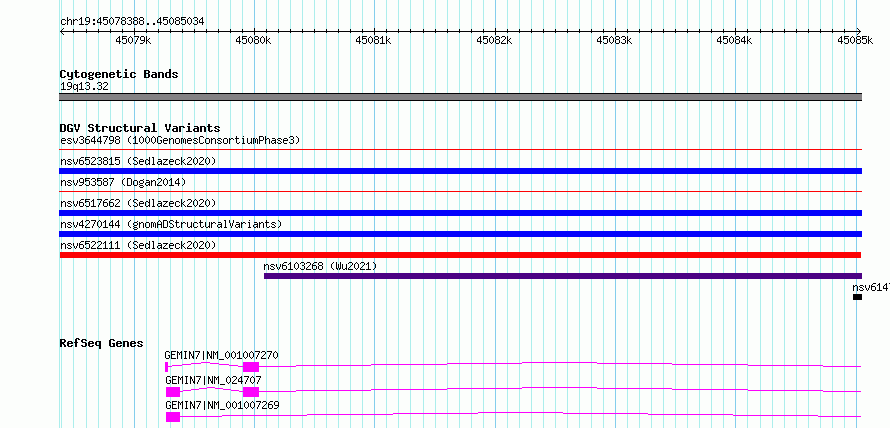Click the second exon box of NM_024707
This screenshot has width=890, height=428.
pyautogui.click(x=251, y=392)
